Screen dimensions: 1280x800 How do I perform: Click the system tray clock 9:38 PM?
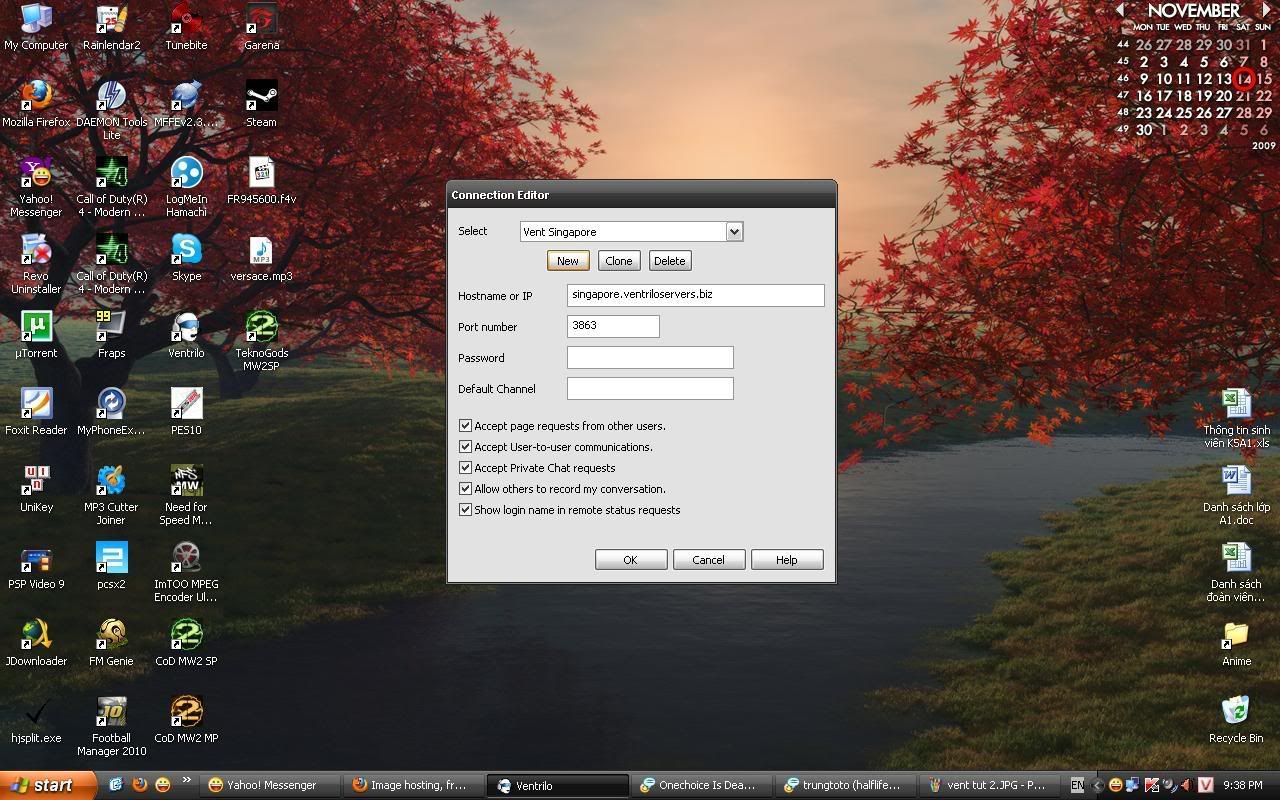pos(1242,786)
